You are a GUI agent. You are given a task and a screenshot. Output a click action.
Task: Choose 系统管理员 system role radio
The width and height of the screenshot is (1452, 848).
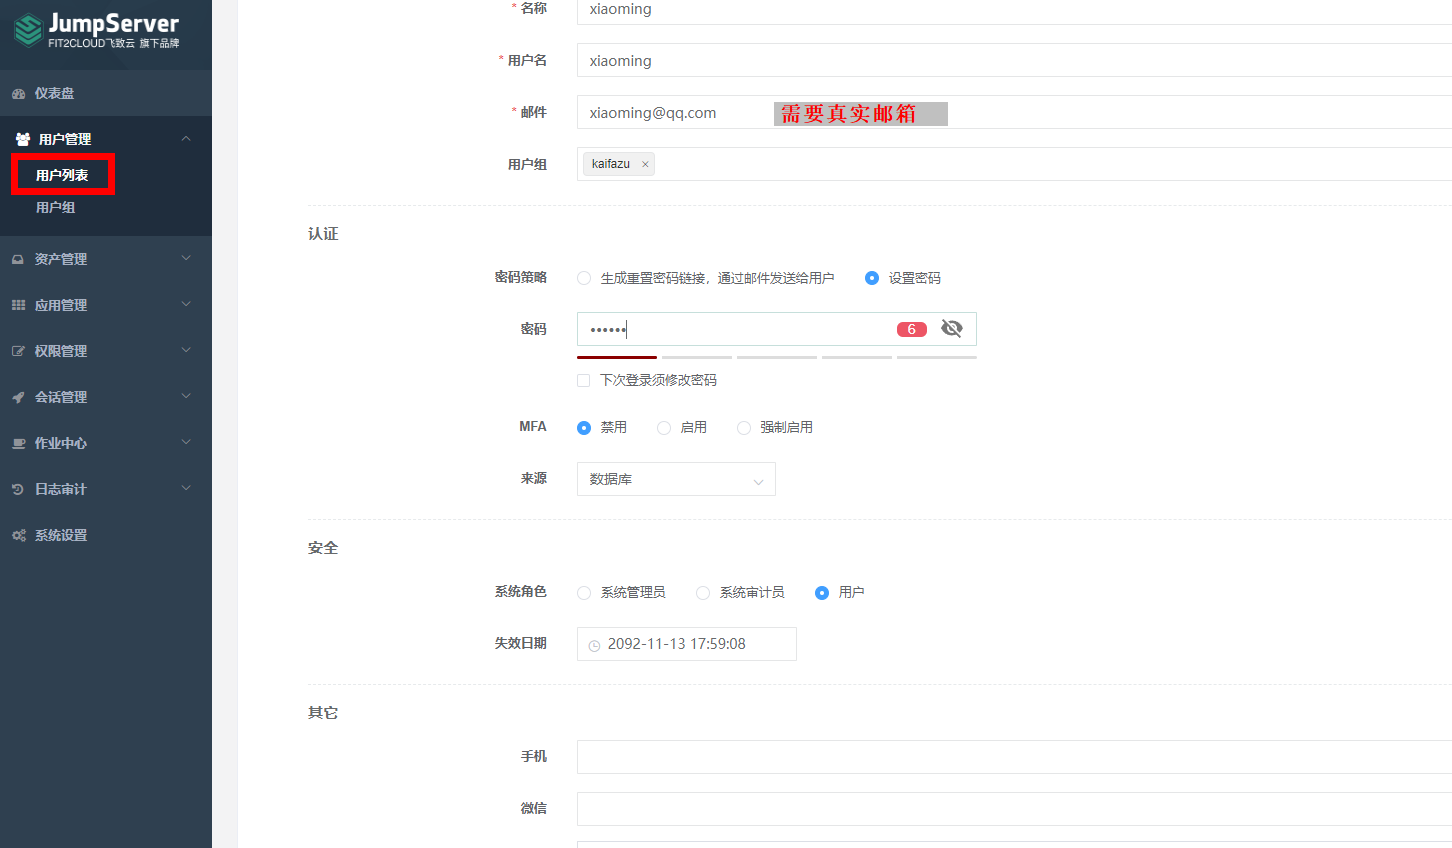(584, 593)
